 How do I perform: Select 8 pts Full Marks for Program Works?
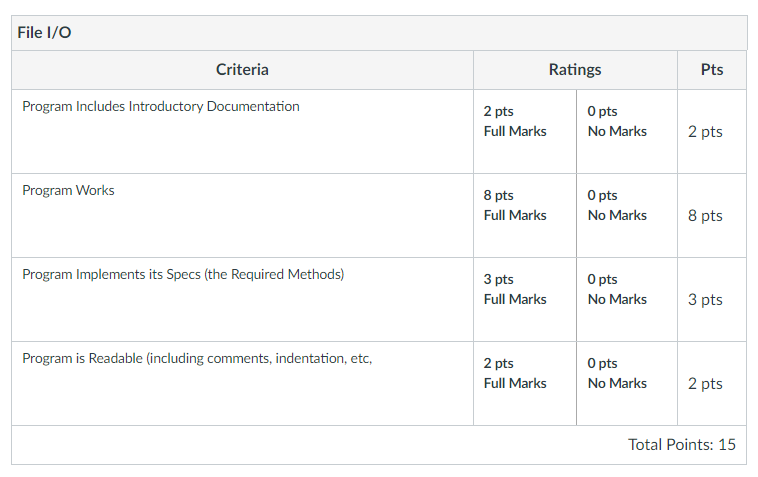click(x=525, y=216)
